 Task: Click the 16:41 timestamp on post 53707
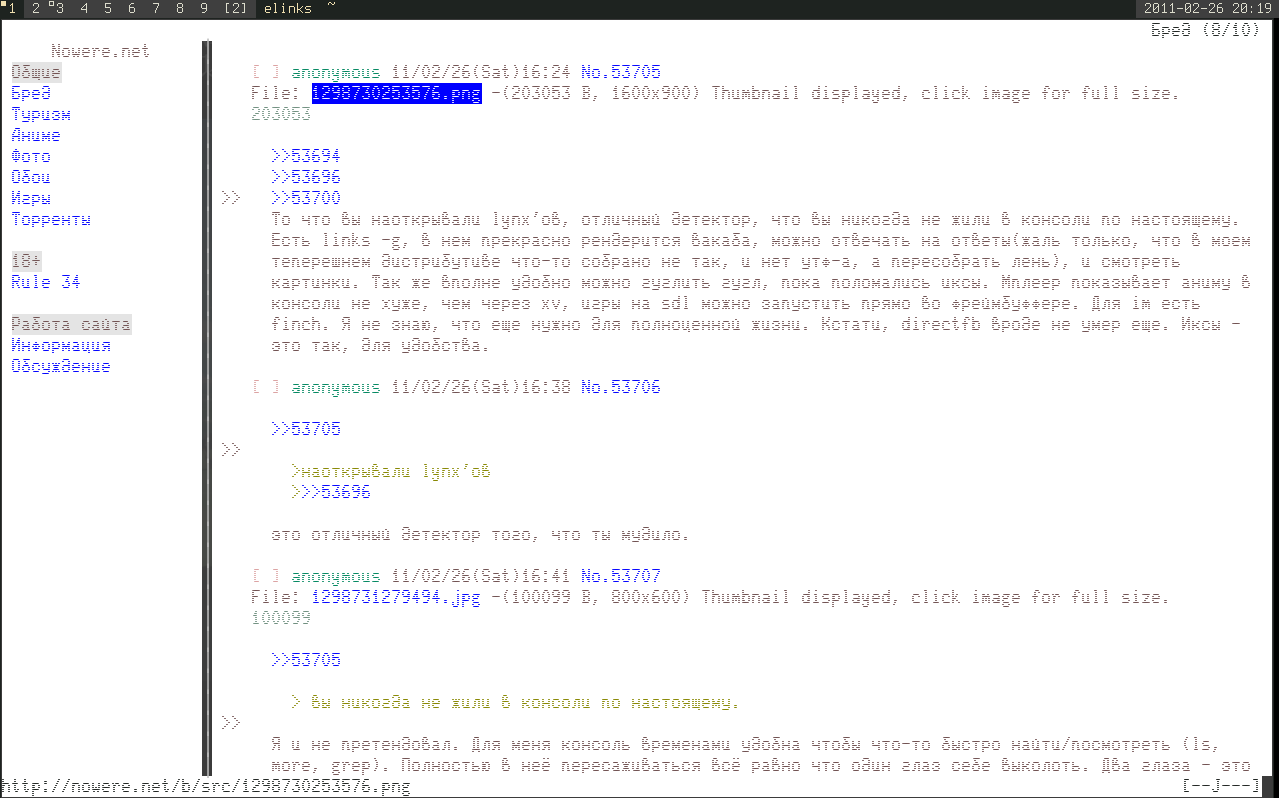(546, 576)
